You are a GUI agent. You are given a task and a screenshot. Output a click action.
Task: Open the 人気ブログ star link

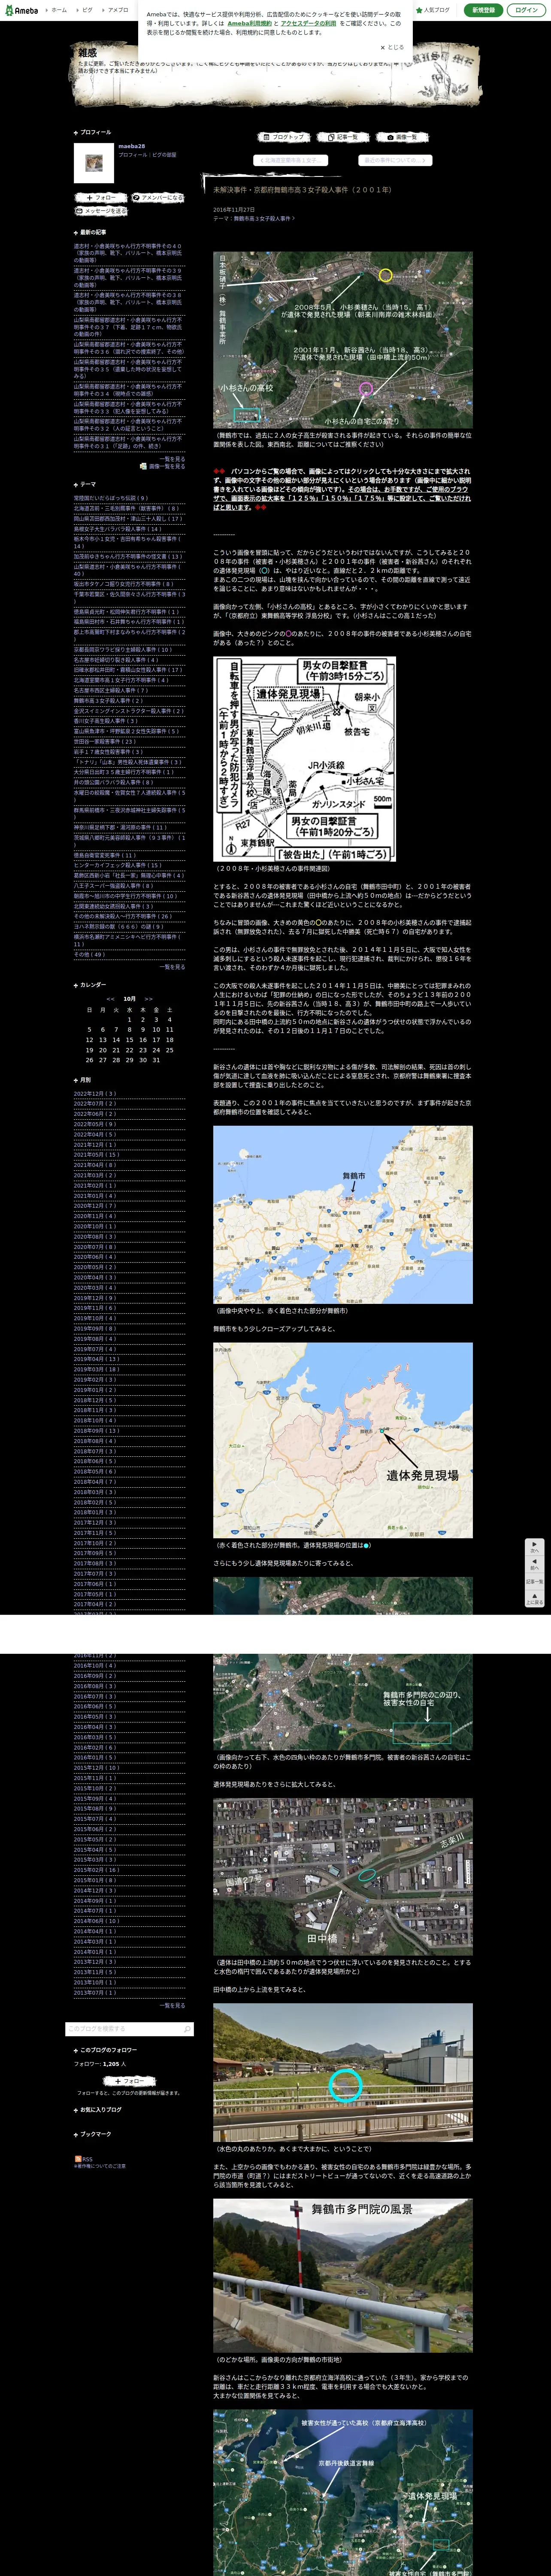pos(433,10)
